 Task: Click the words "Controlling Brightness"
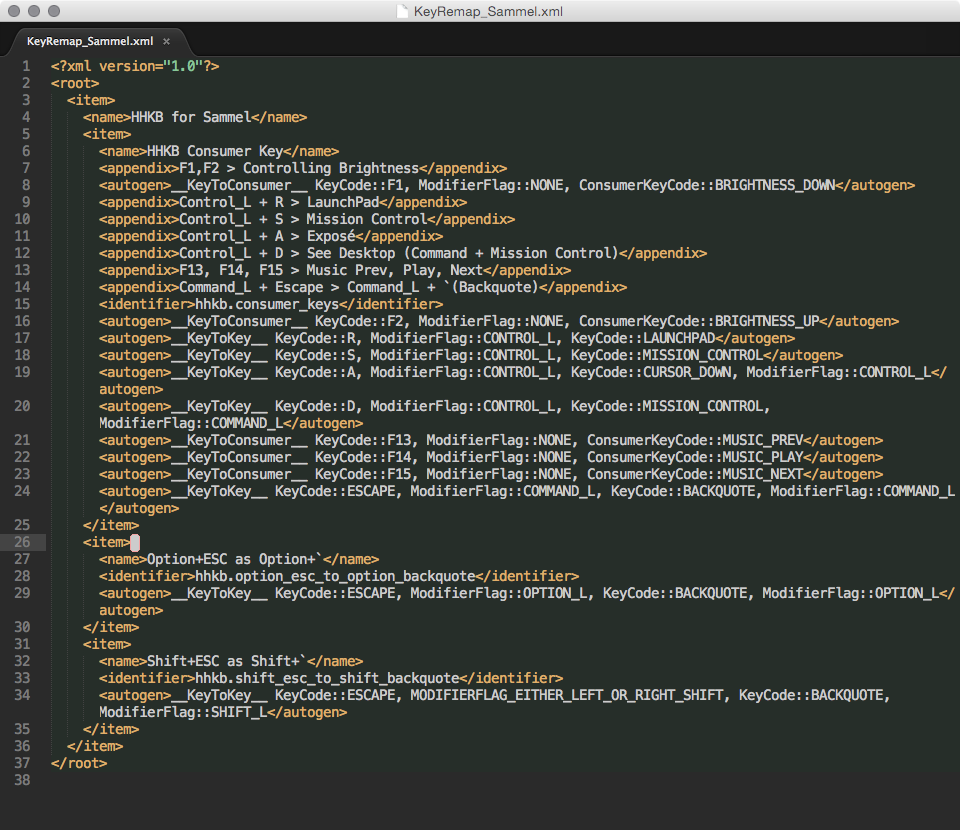[x=331, y=168]
